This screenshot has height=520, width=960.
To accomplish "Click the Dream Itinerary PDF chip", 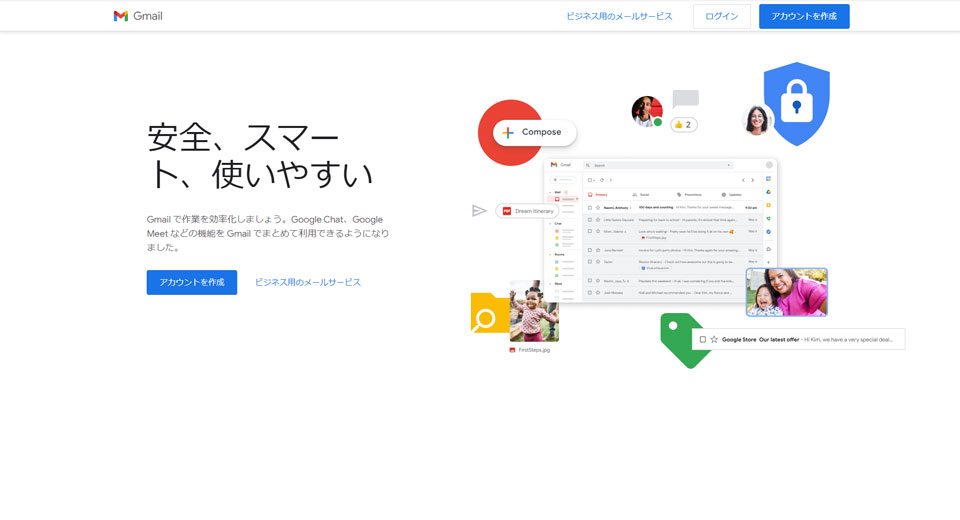I will [x=527, y=211].
